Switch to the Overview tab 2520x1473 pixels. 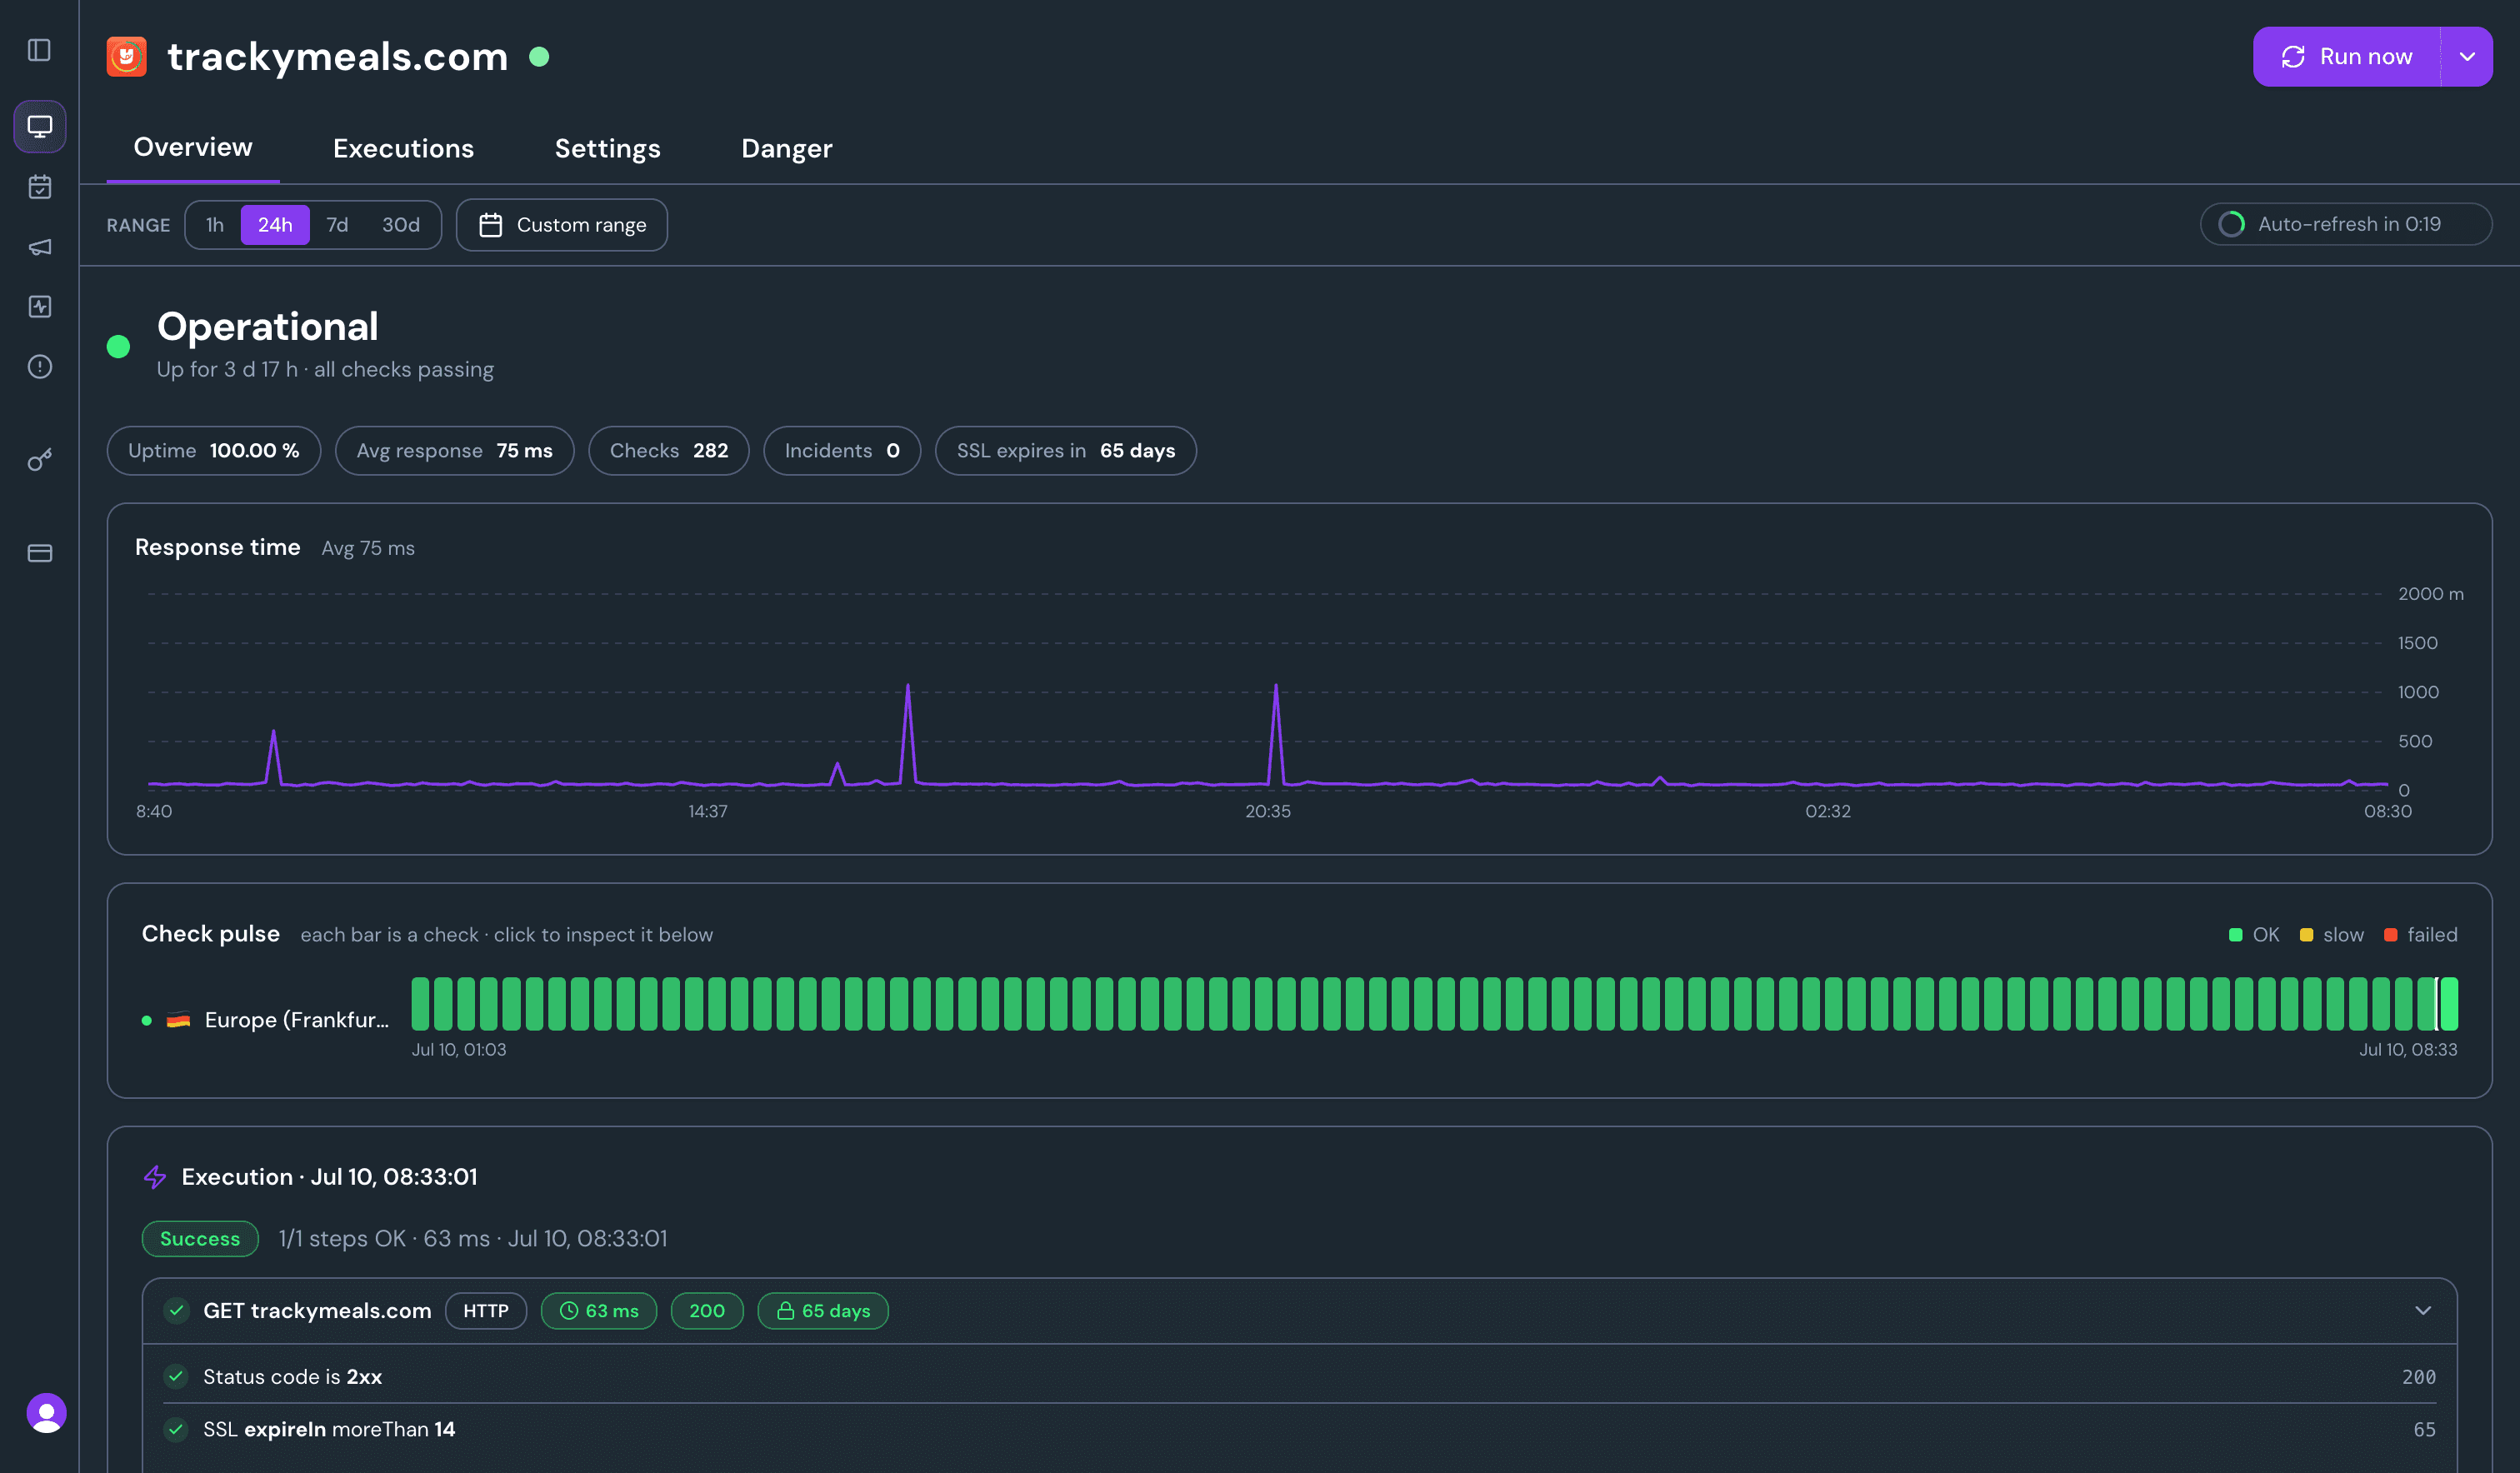click(x=193, y=147)
